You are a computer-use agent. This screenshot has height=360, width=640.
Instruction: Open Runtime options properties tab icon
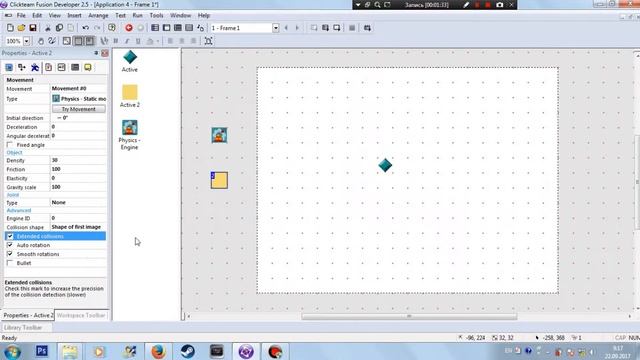49,67
